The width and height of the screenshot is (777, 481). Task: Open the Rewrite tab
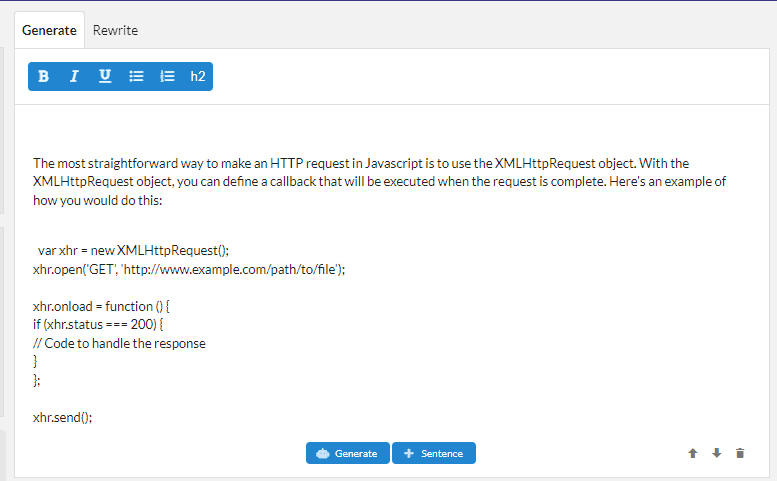pyautogui.click(x=115, y=30)
